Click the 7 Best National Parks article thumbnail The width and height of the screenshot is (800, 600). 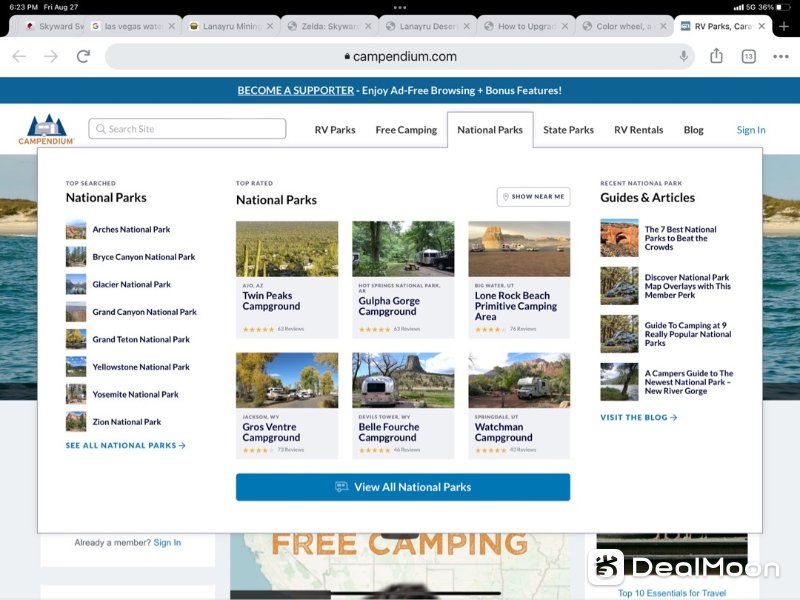pyautogui.click(x=619, y=238)
